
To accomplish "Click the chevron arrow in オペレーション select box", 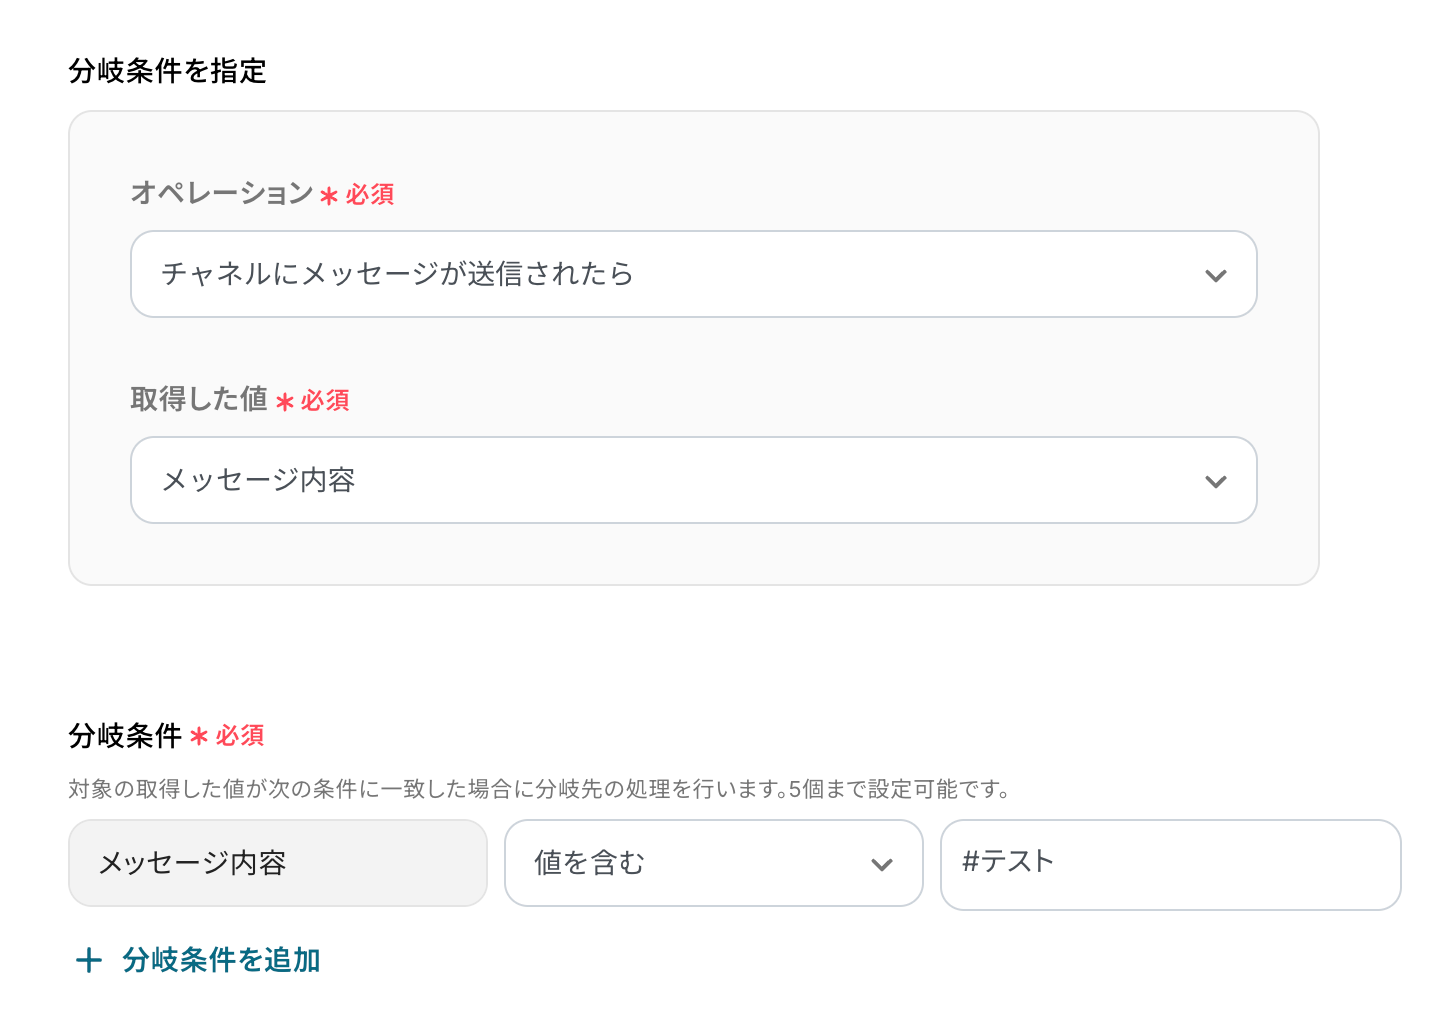I will tap(1215, 275).
